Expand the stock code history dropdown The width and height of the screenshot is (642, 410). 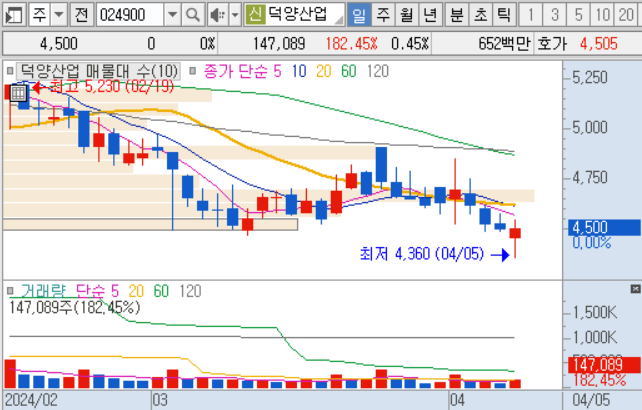coord(172,15)
